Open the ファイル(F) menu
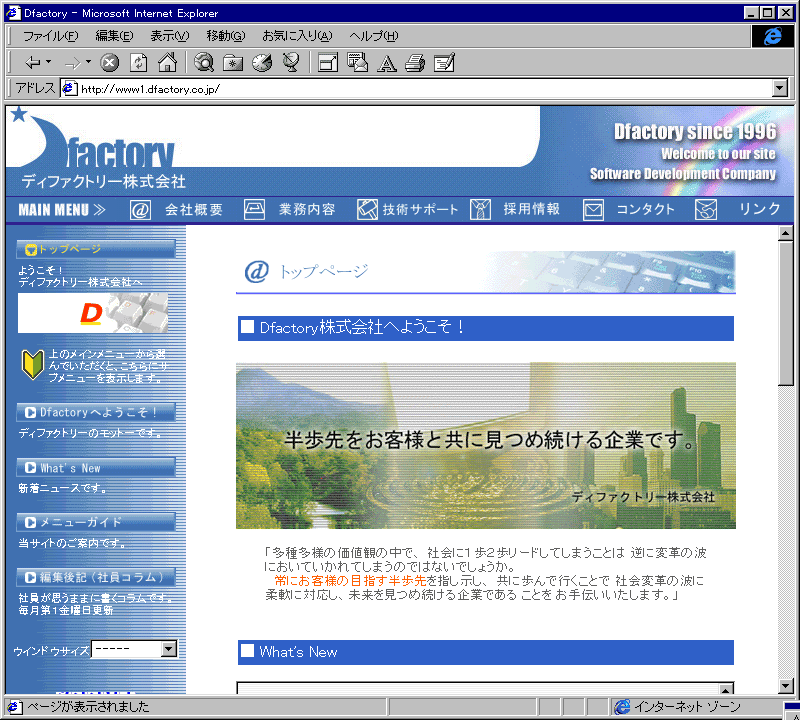800x720 pixels. 51,36
